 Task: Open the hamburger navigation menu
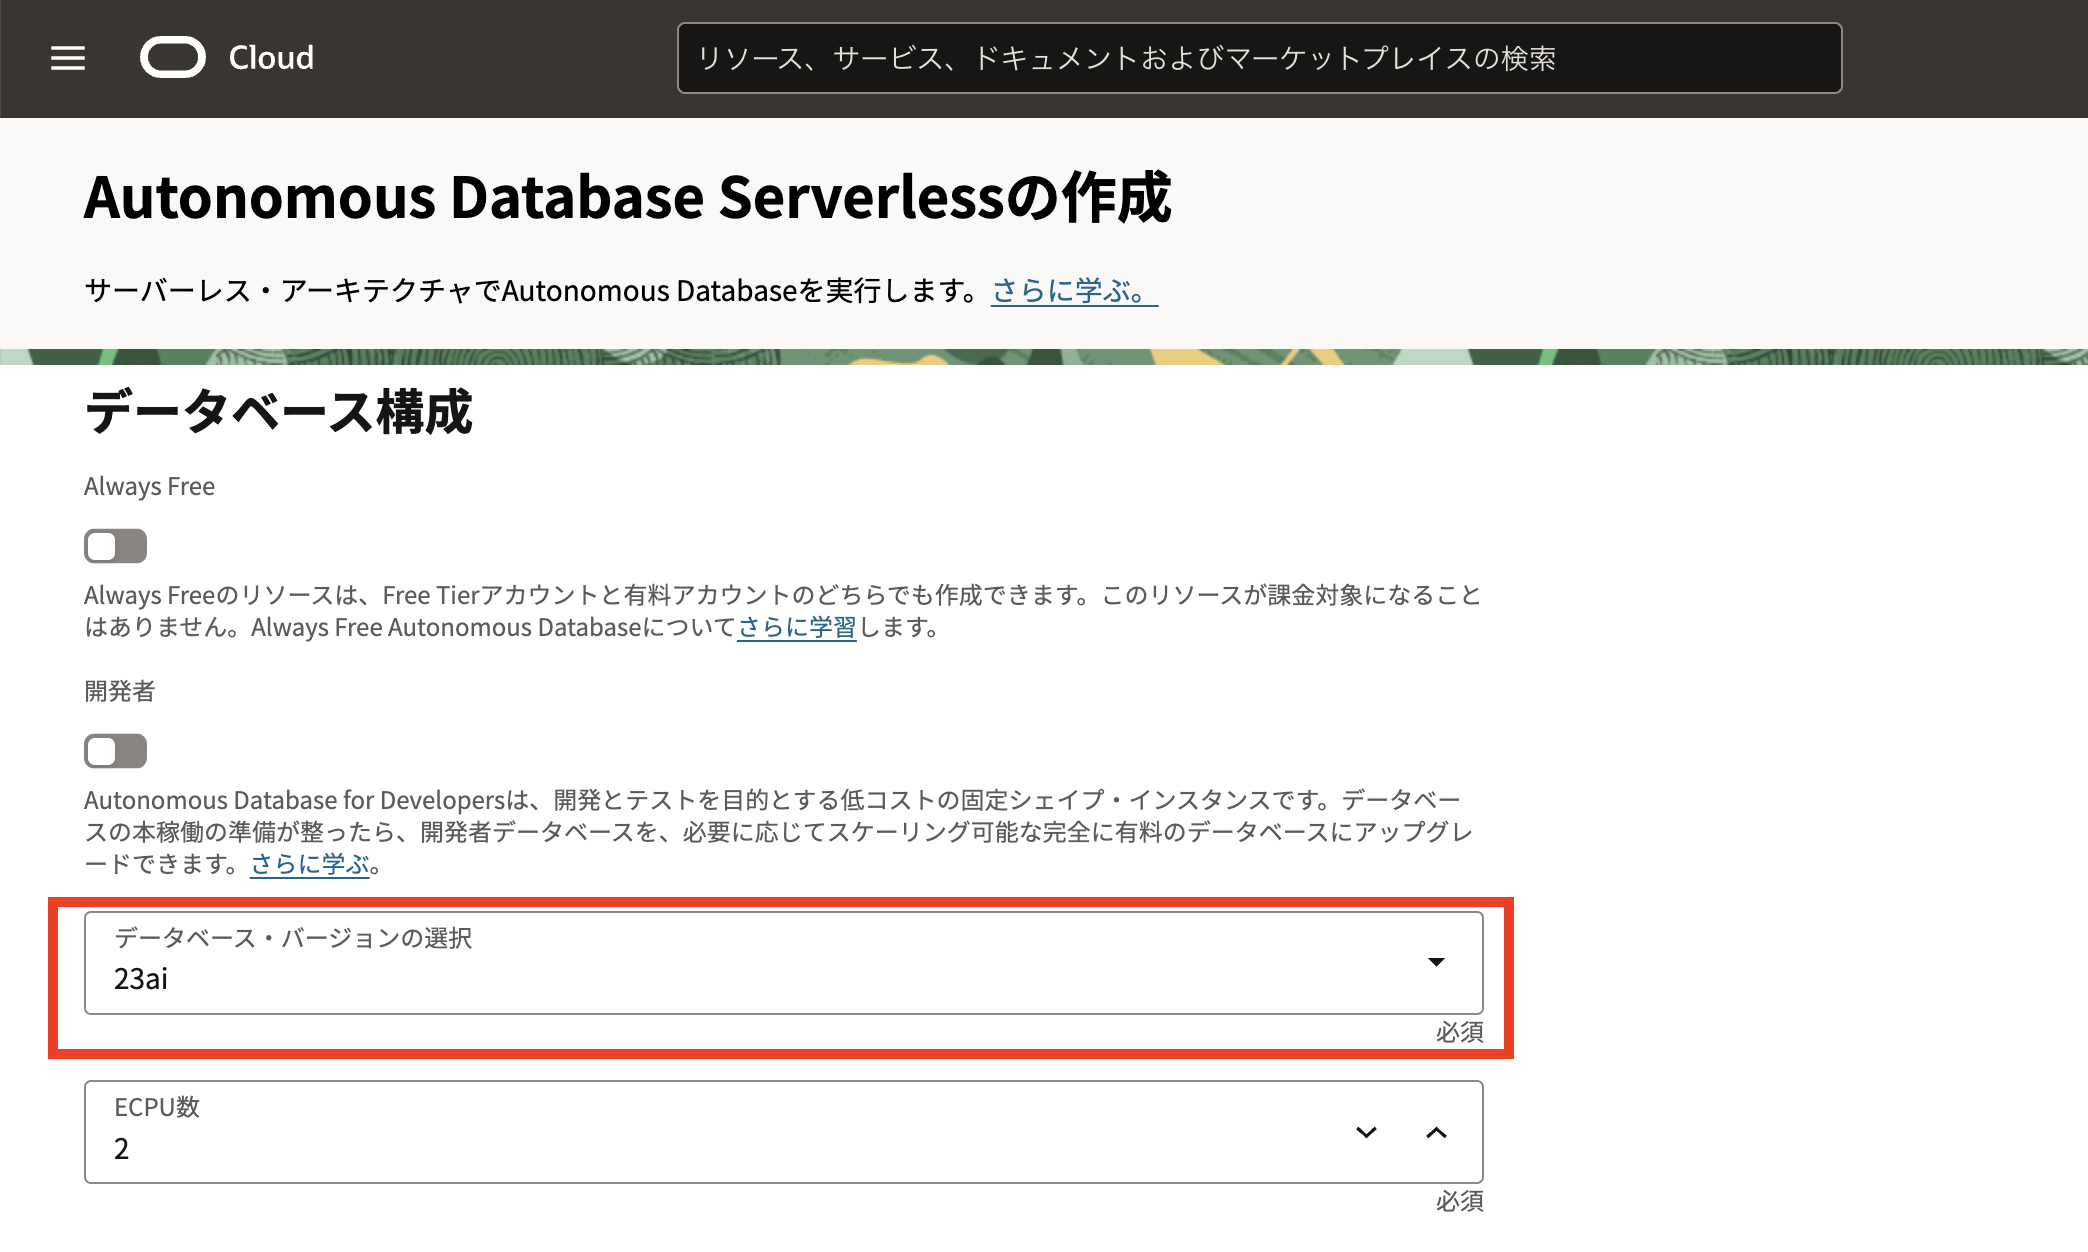pyautogui.click(x=68, y=58)
